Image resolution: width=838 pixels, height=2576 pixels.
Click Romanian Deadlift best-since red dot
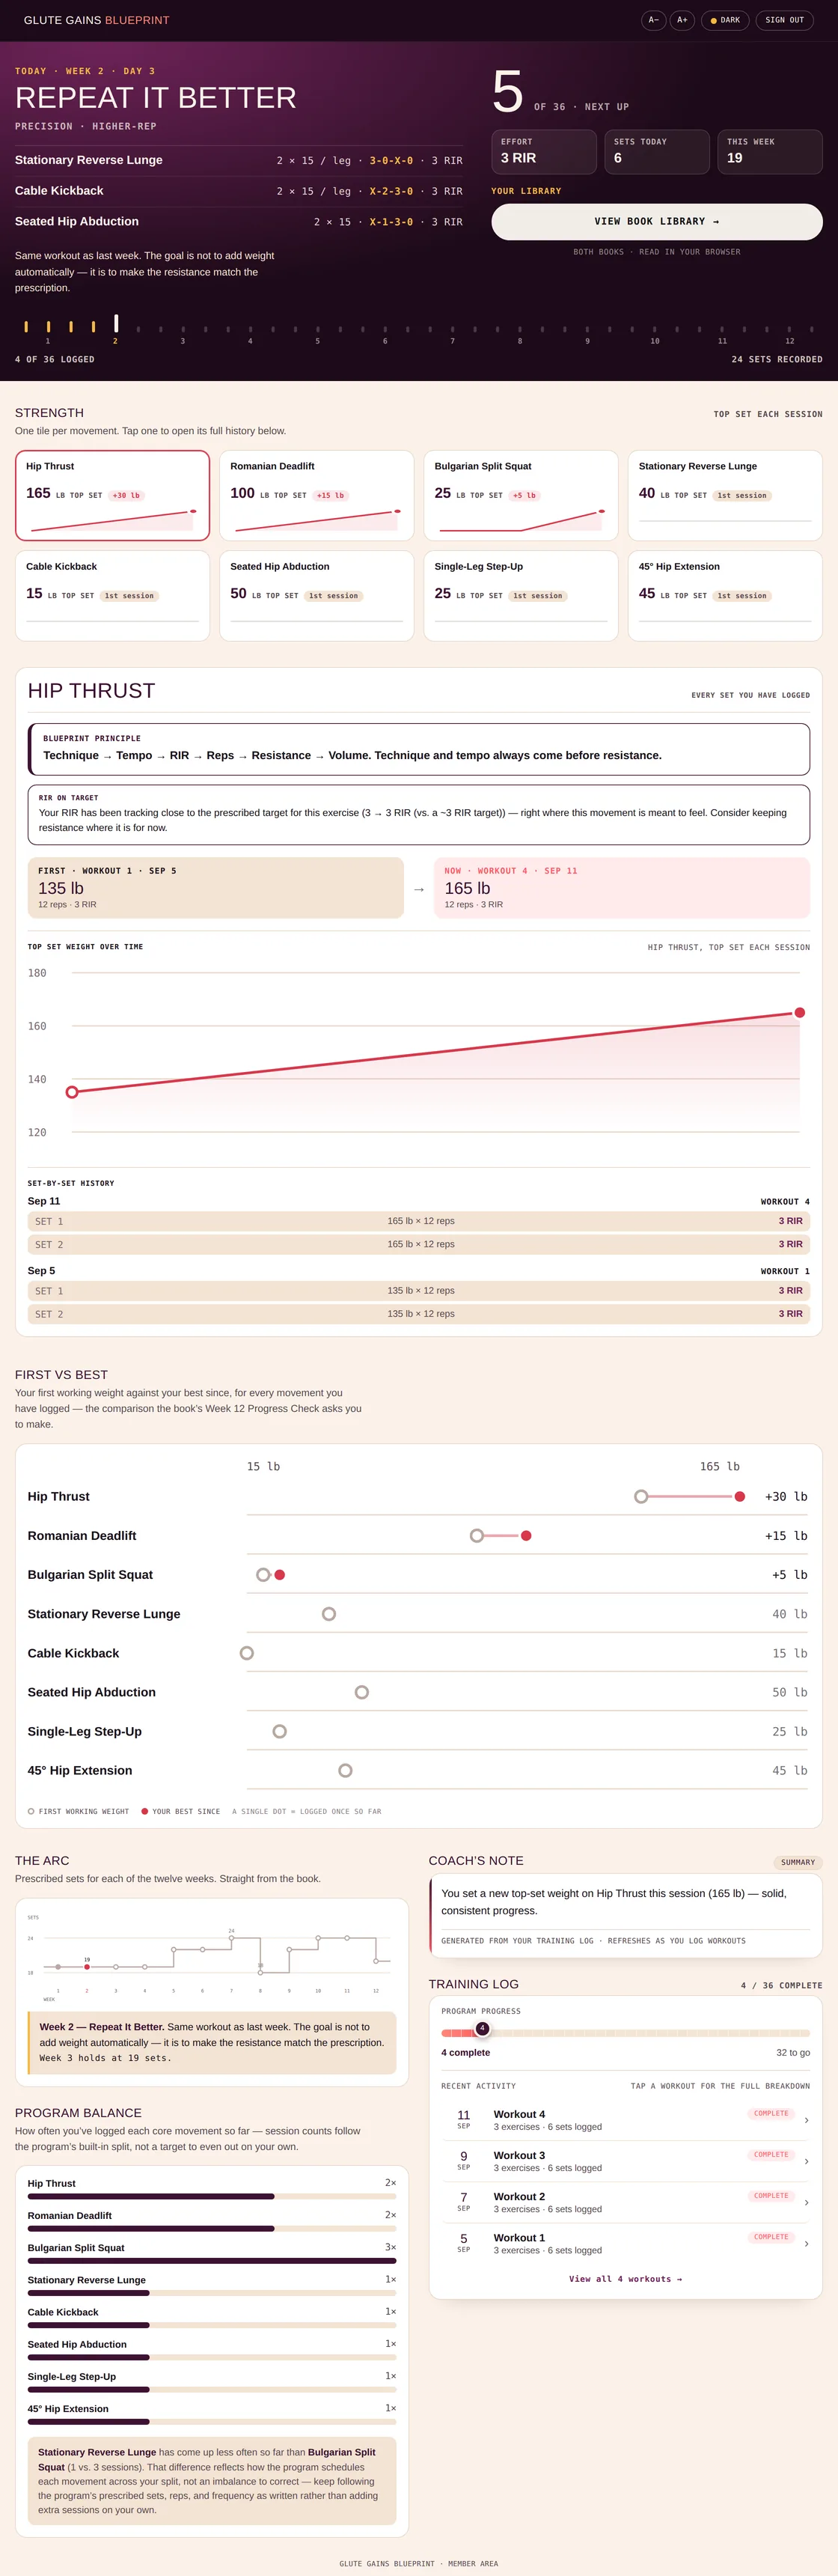click(526, 1536)
